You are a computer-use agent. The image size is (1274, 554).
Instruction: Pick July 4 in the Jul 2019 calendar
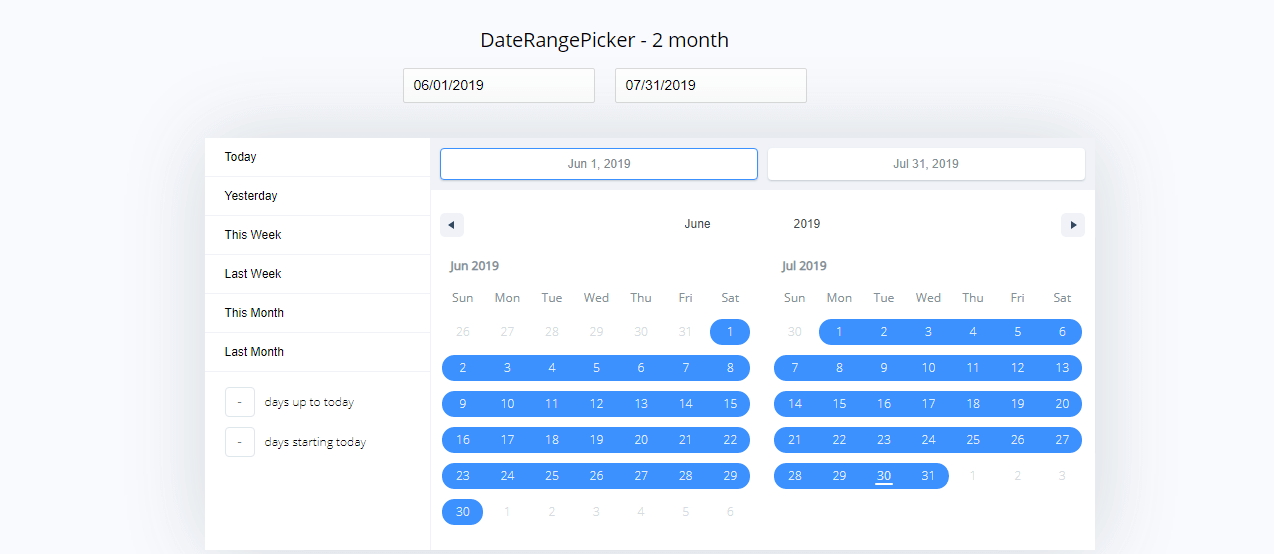point(973,332)
